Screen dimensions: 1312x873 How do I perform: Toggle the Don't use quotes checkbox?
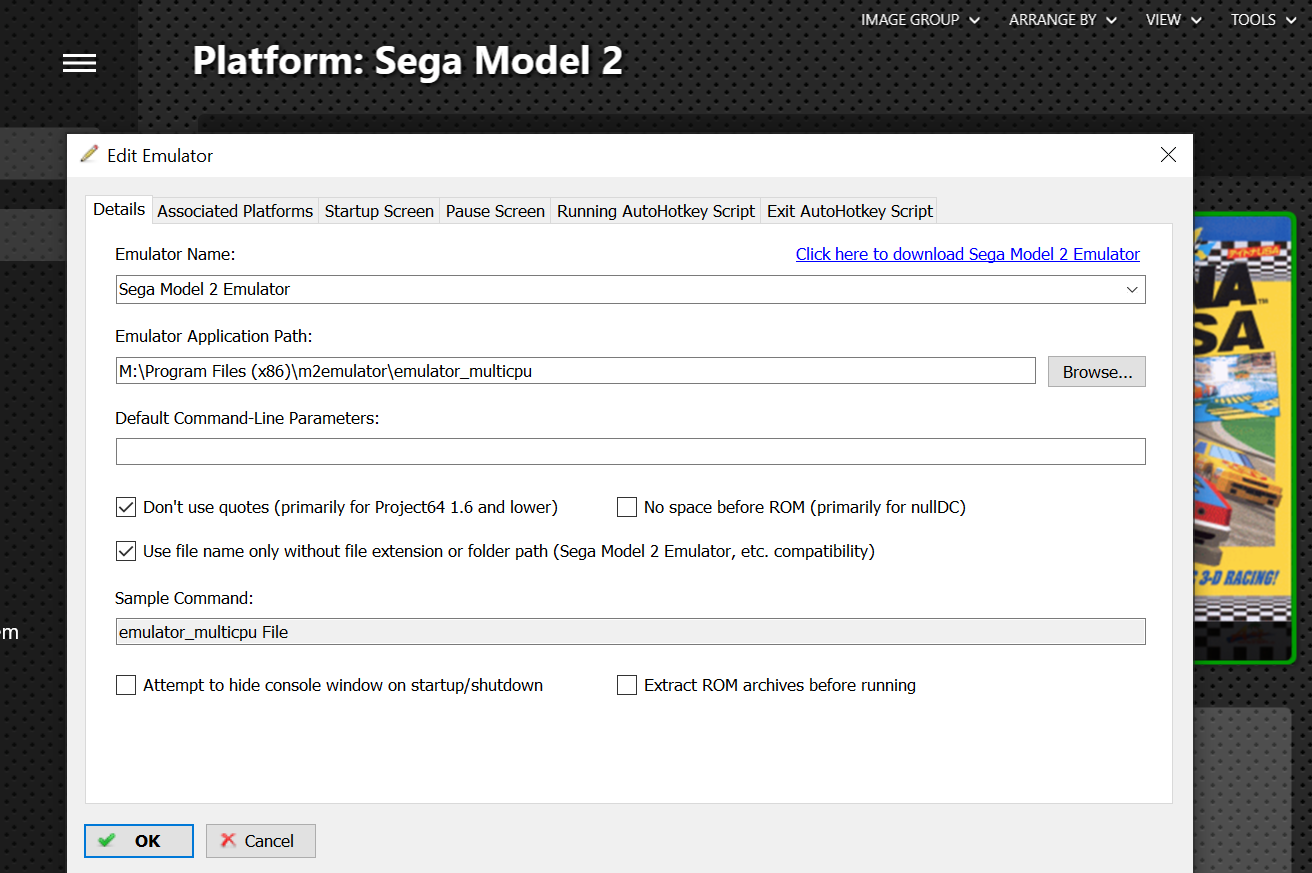[126, 507]
